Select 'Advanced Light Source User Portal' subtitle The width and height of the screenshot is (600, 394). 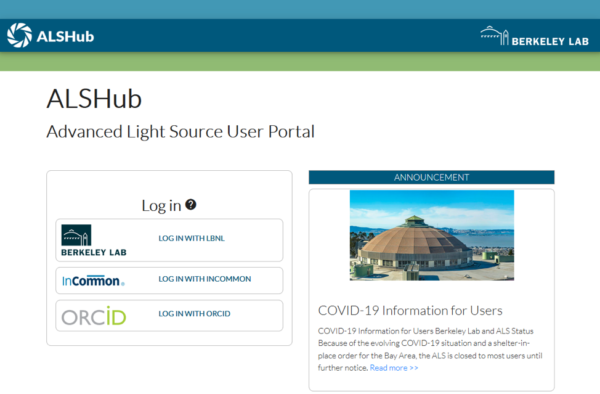pyautogui.click(x=181, y=132)
